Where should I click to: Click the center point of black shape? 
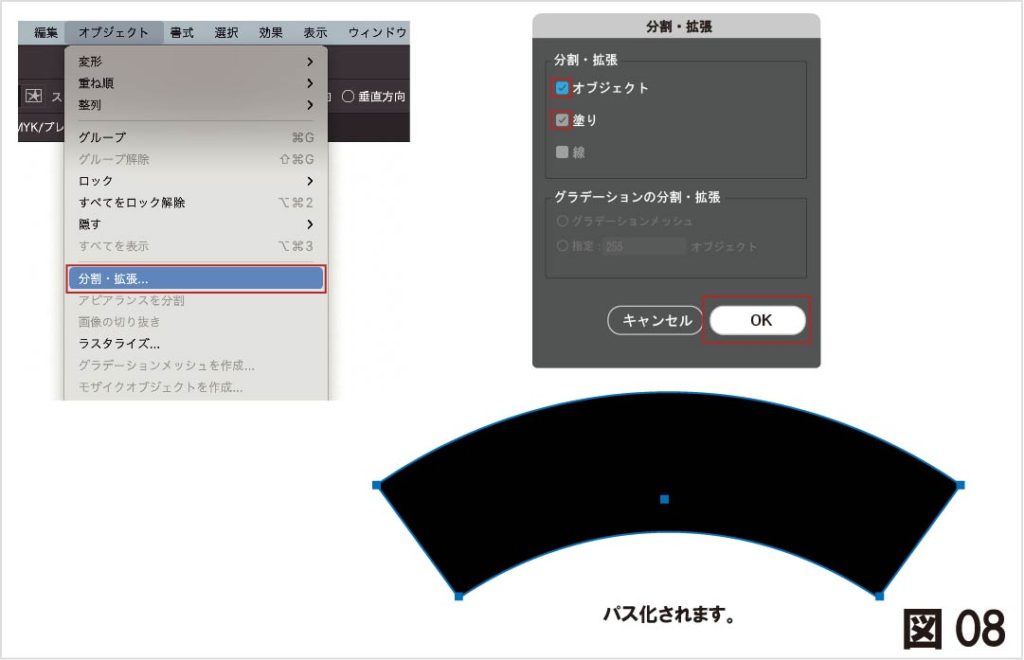(x=664, y=499)
